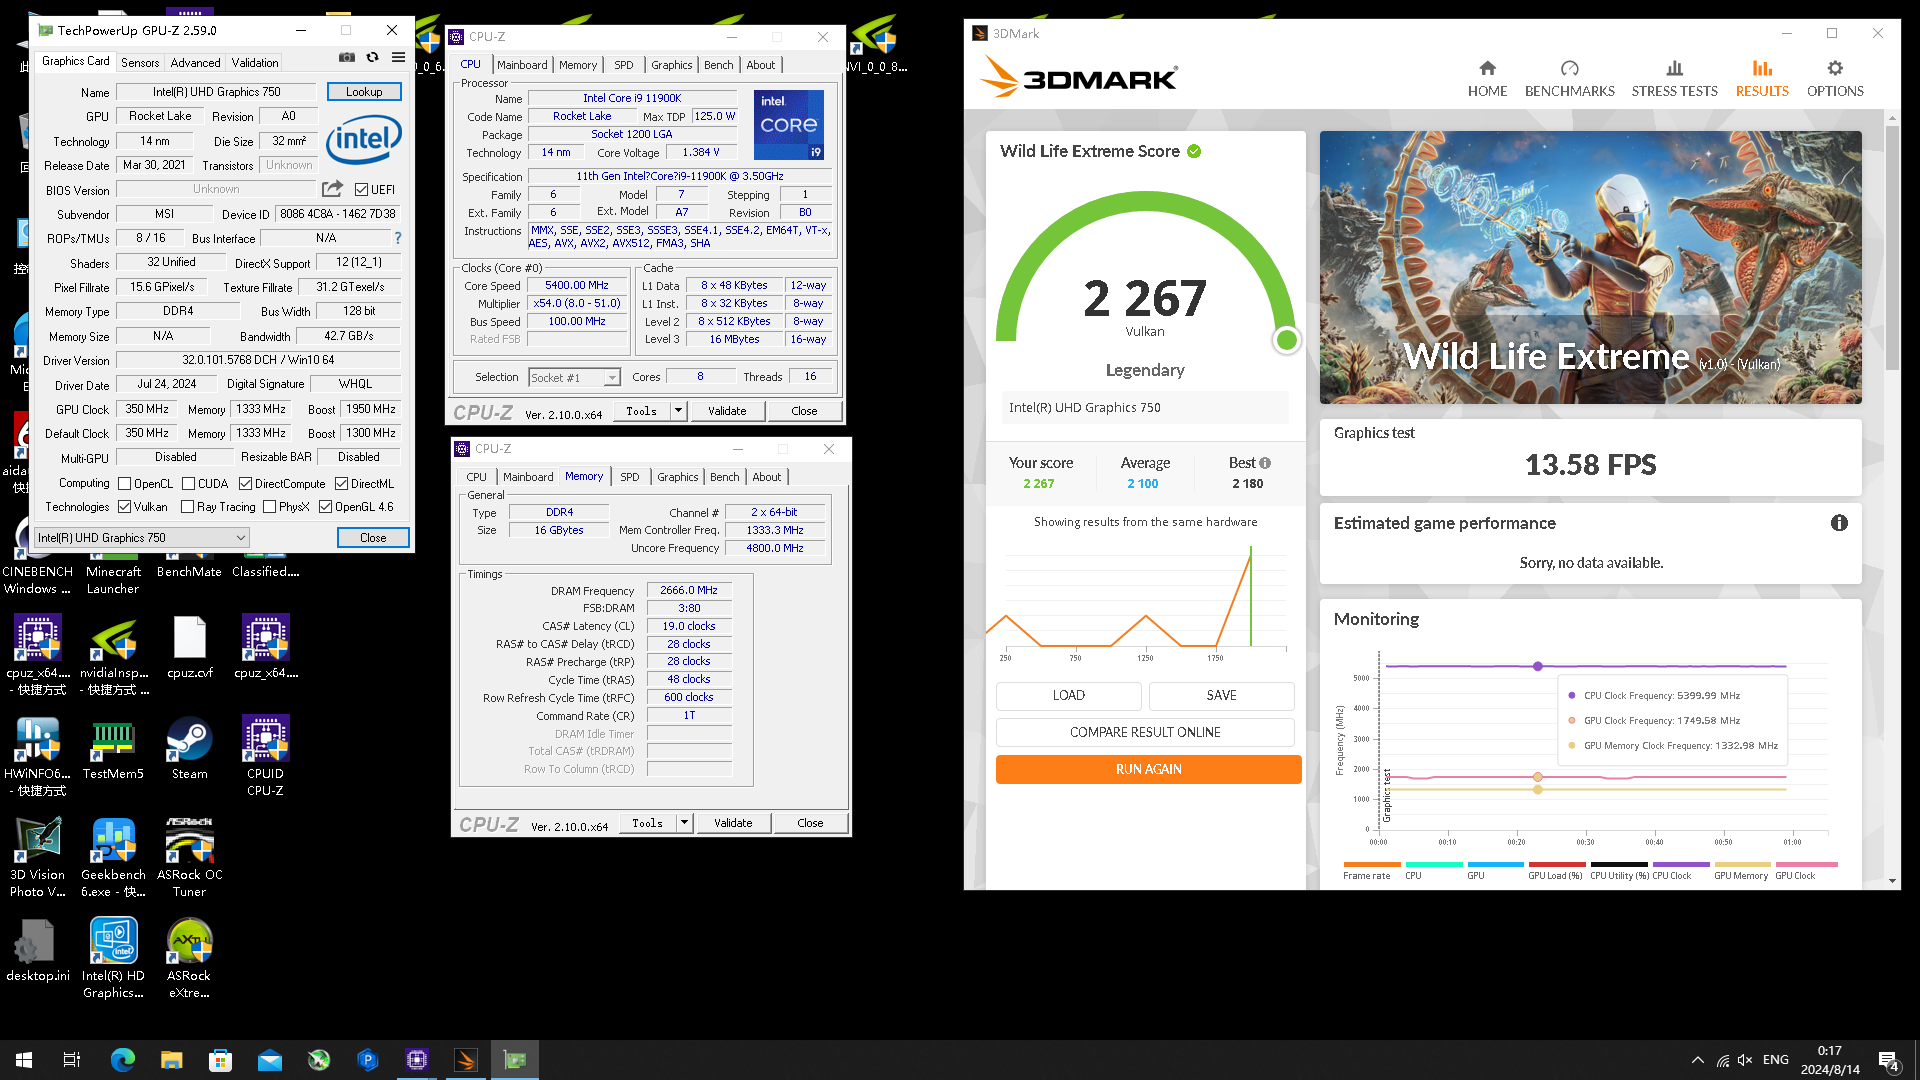The height and width of the screenshot is (1080, 1920).
Task: Click Best score info icon
Action: pos(1265,463)
